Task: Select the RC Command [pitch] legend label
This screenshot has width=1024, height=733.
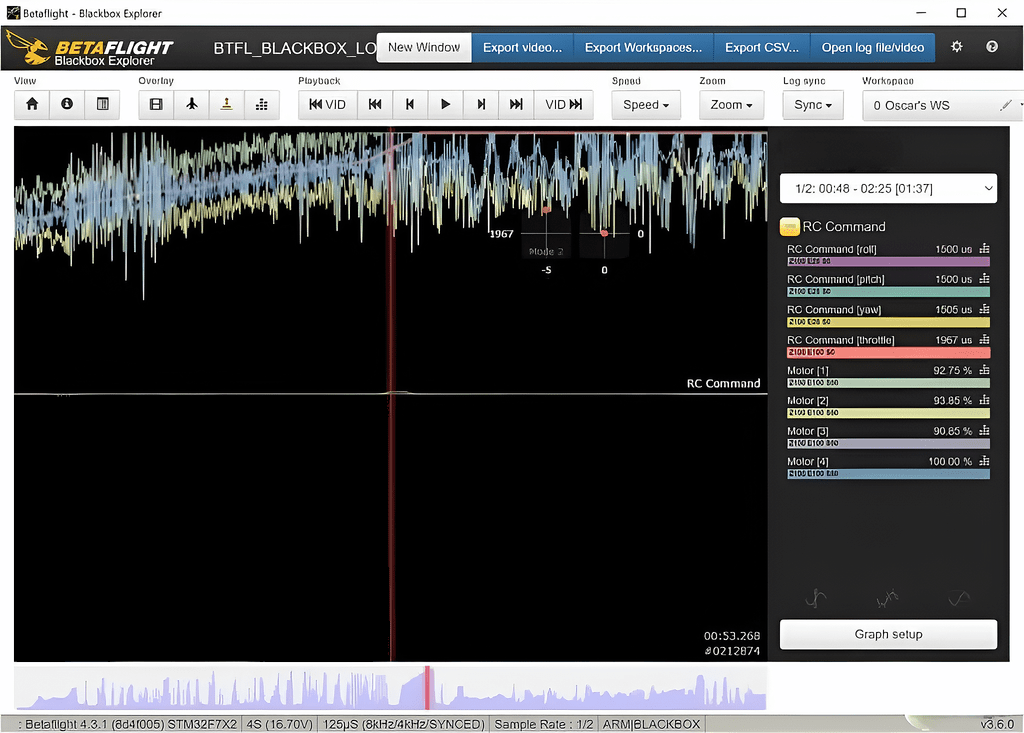Action: pos(835,279)
